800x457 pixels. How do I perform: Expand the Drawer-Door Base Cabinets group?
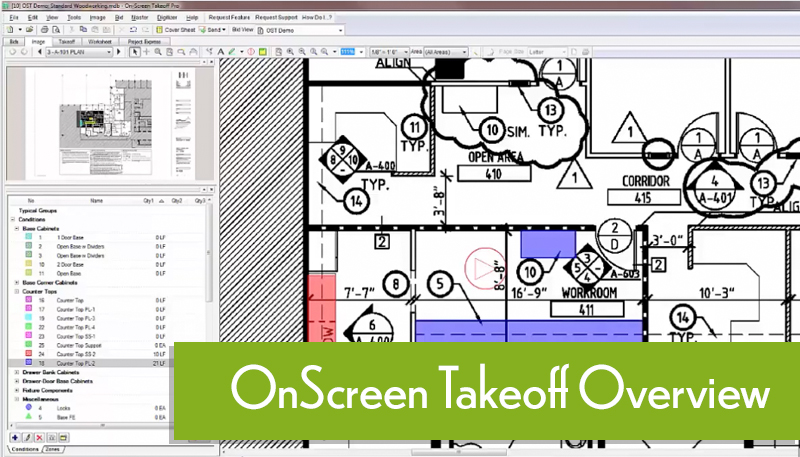pos(17,381)
